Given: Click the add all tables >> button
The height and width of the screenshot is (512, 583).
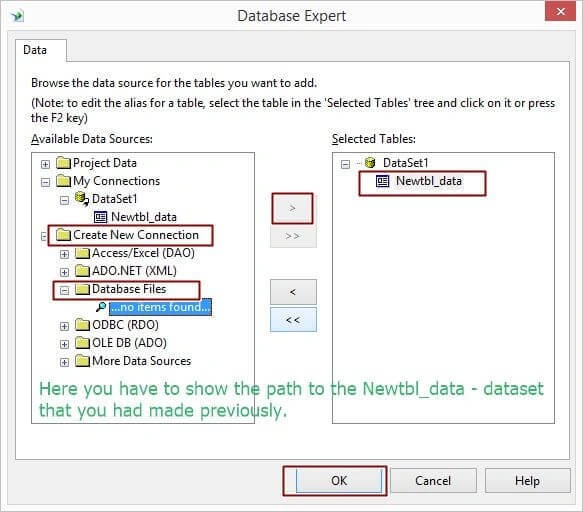Looking at the screenshot, I should [x=293, y=236].
